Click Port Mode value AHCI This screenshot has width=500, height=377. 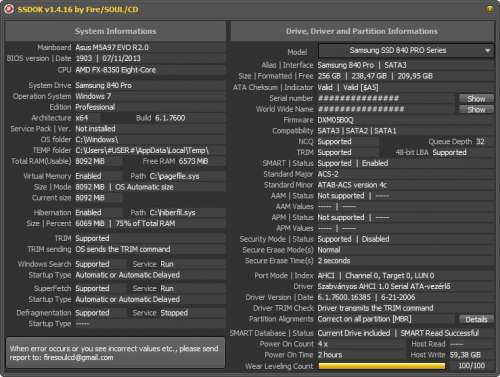click(x=326, y=276)
